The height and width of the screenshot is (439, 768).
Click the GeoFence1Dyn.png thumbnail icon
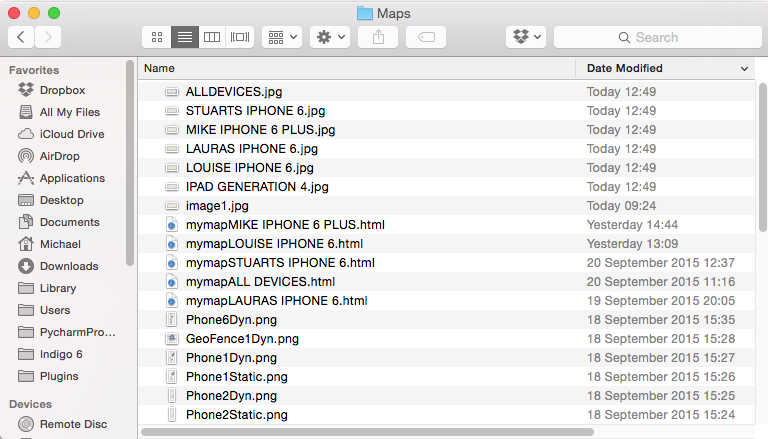point(171,339)
